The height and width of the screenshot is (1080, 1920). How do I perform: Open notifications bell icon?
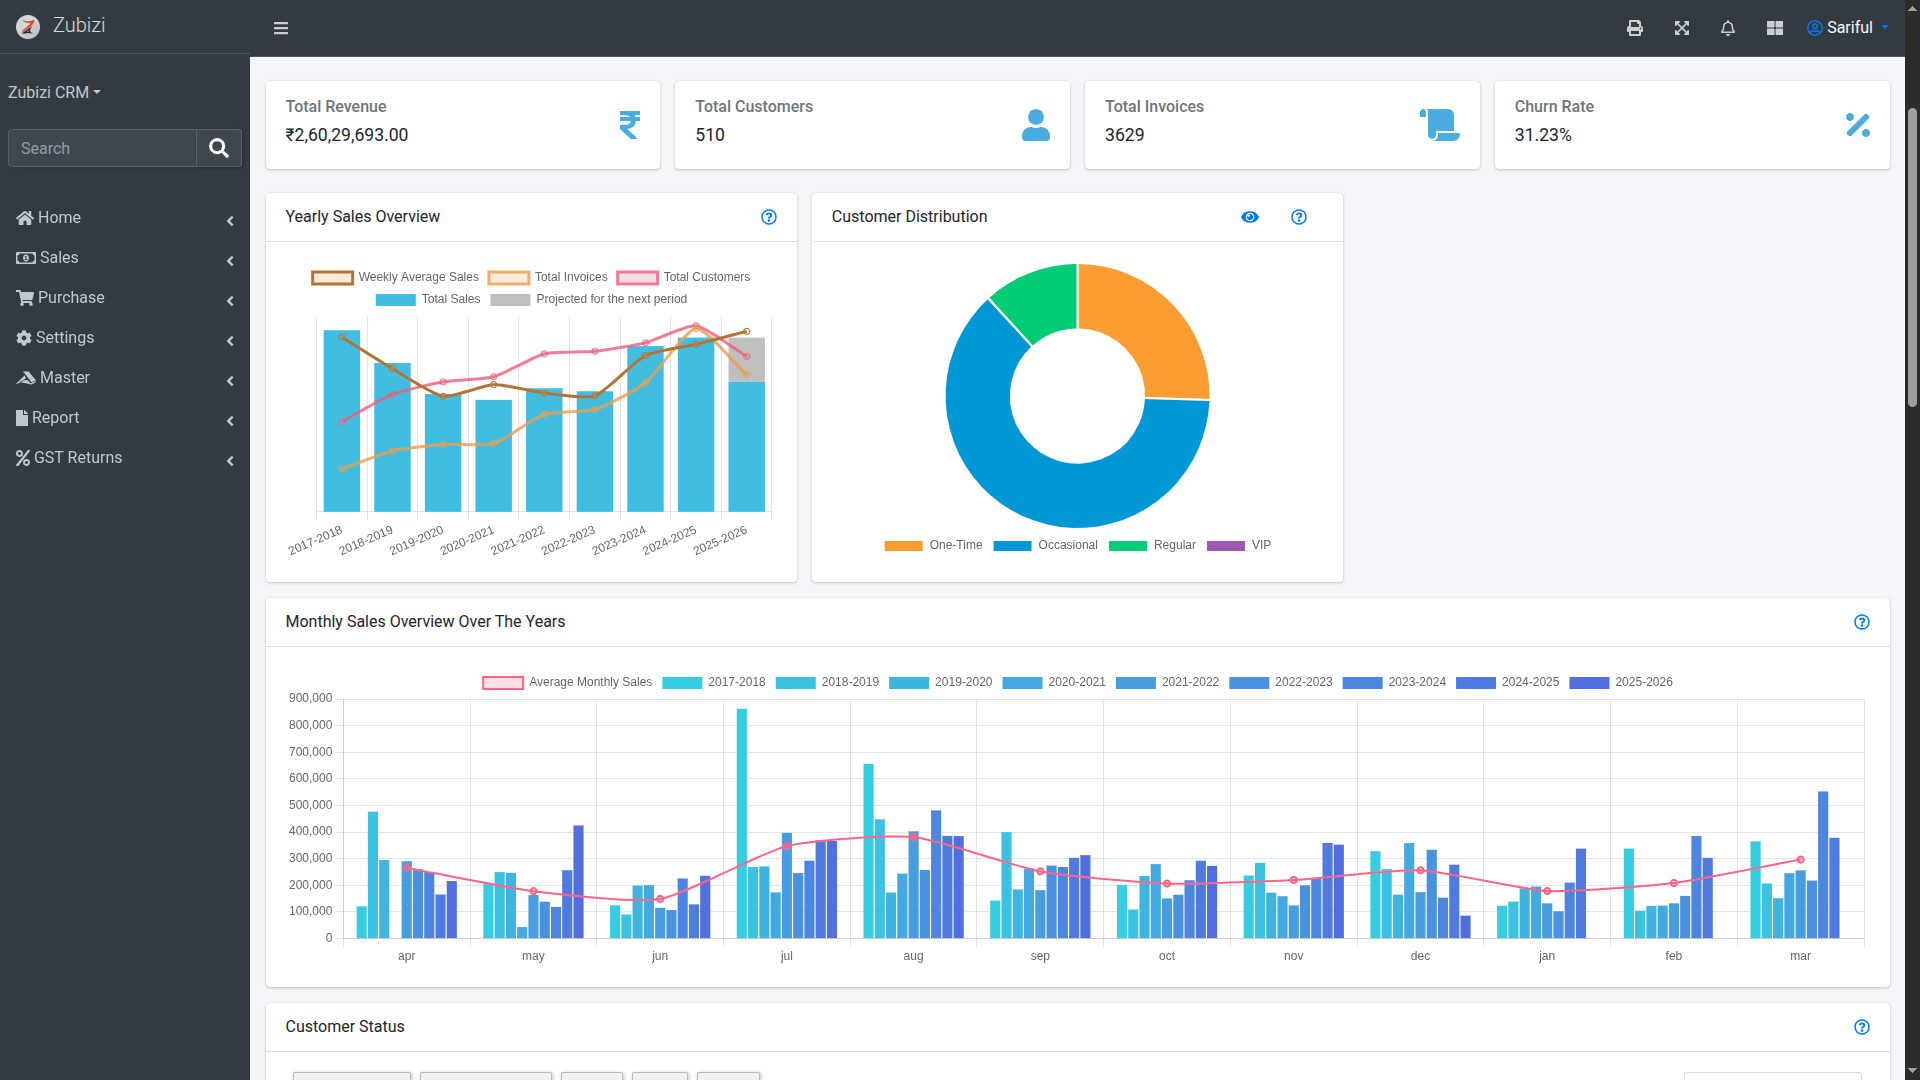[x=1728, y=28]
